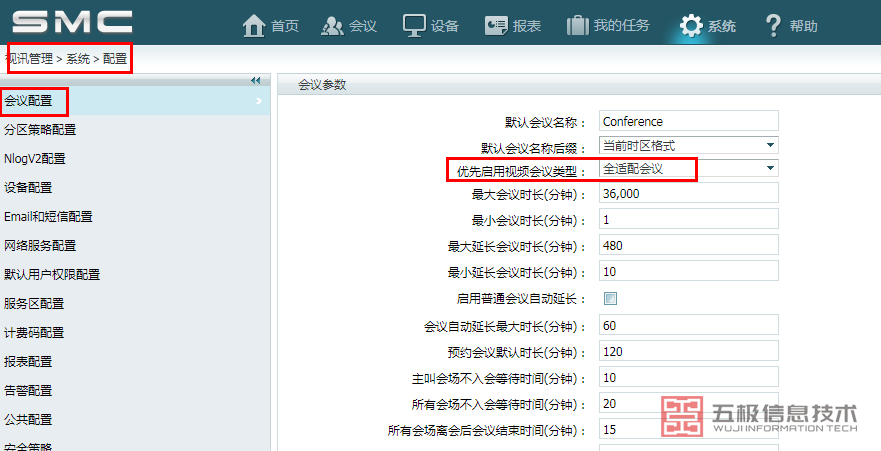The image size is (881, 451).
Task: Select 计费码配置 in the sidebar
Action: click(34, 332)
